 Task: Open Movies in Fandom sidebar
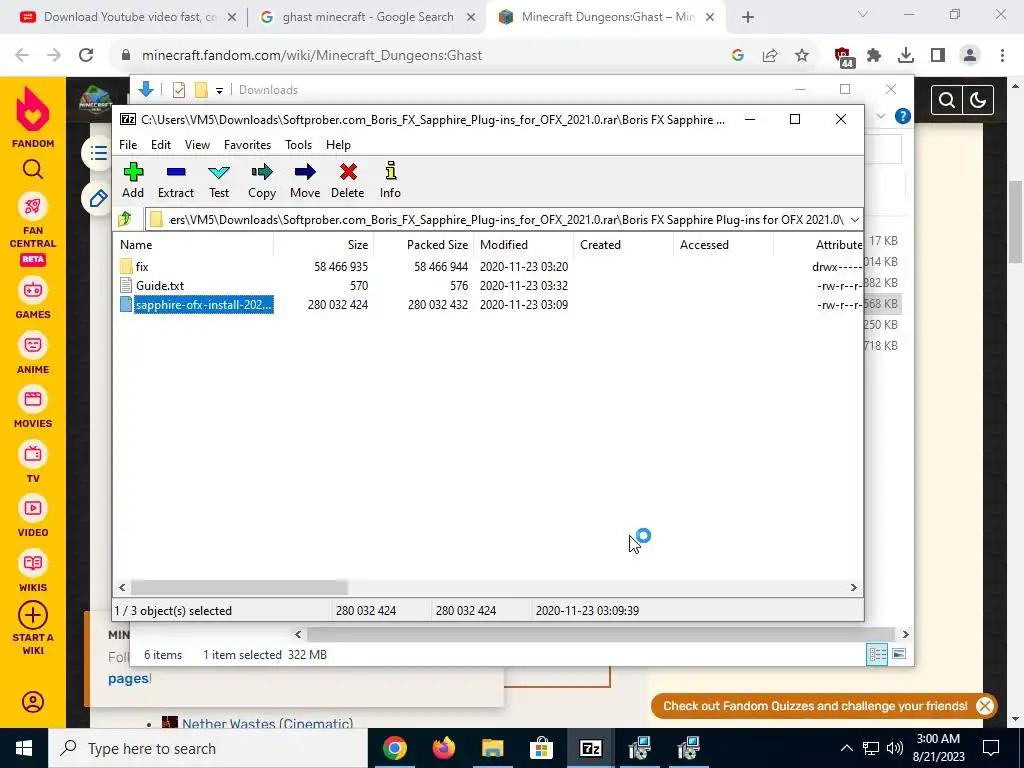pos(33,408)
